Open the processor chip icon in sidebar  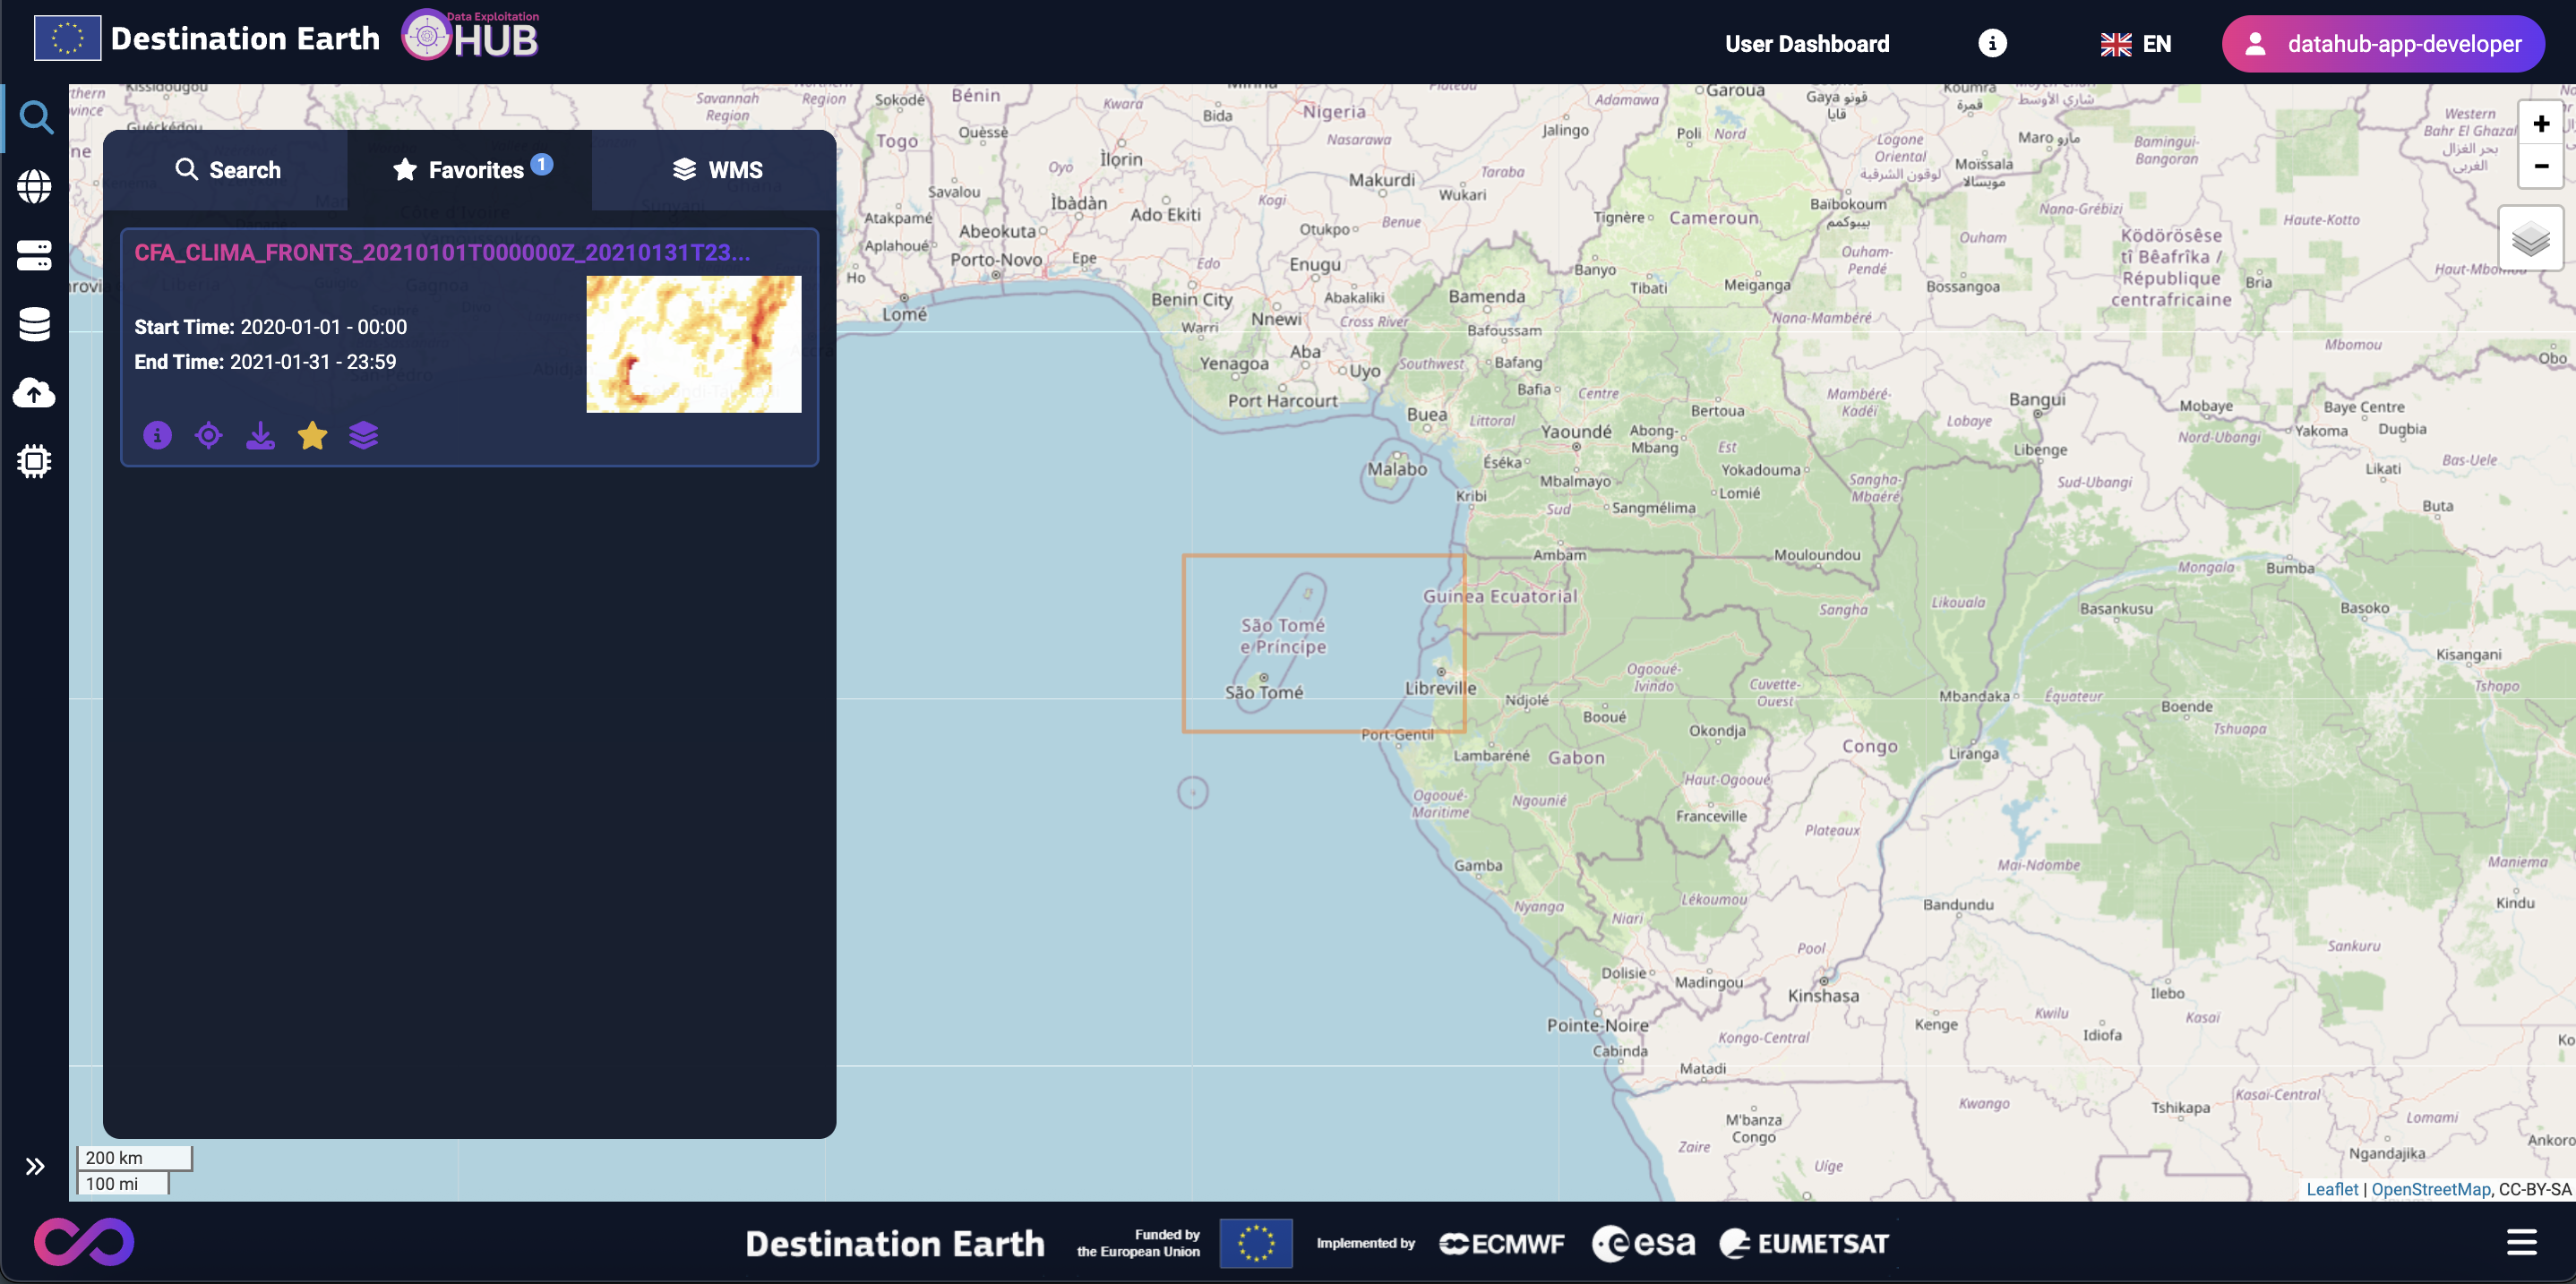(35, 461)
